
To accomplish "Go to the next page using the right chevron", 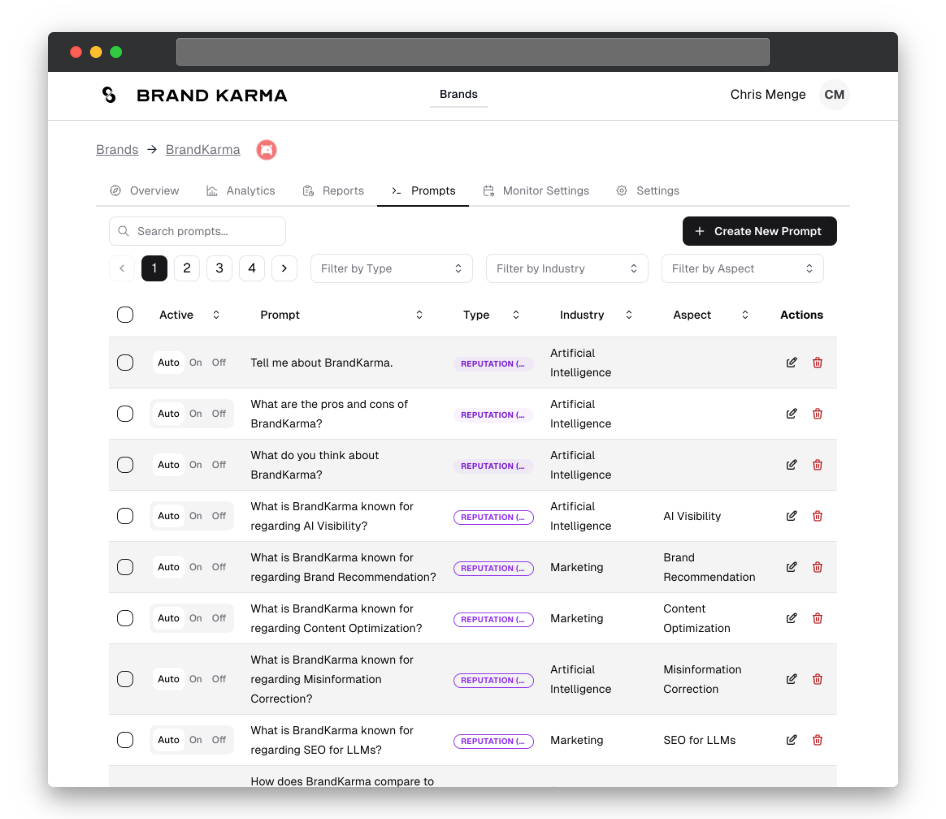I will [284, 269].
